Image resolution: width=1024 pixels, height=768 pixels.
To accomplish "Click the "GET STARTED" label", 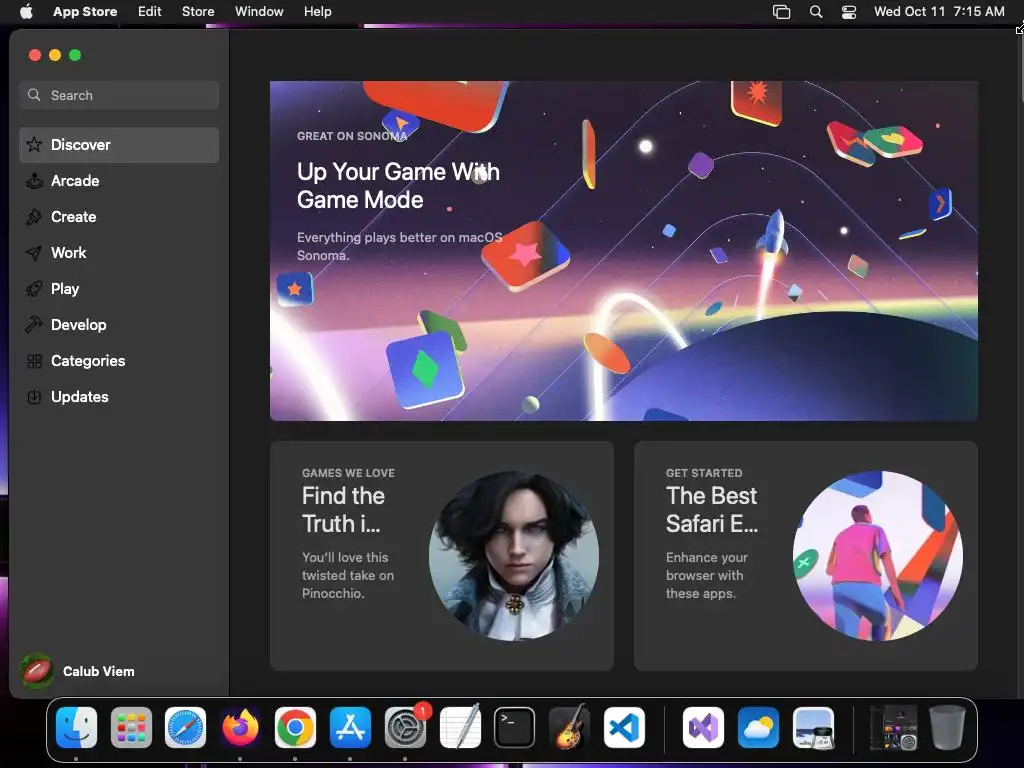I will (x=704, y=473).
